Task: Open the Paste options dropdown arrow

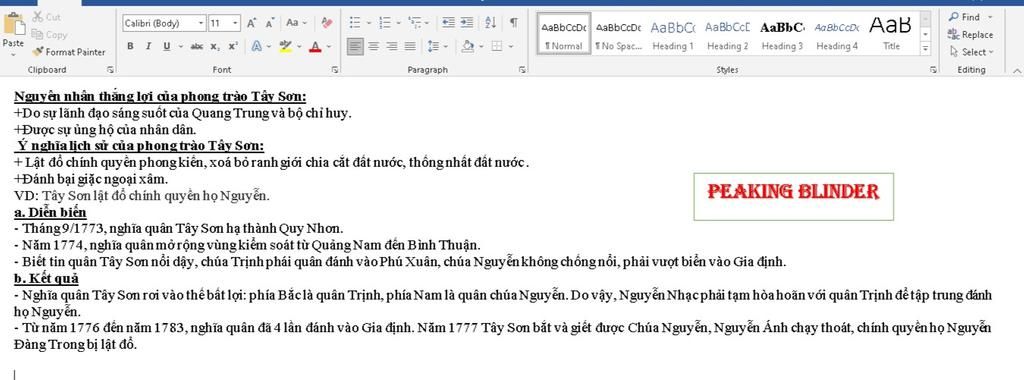Action: click(13, 54)
